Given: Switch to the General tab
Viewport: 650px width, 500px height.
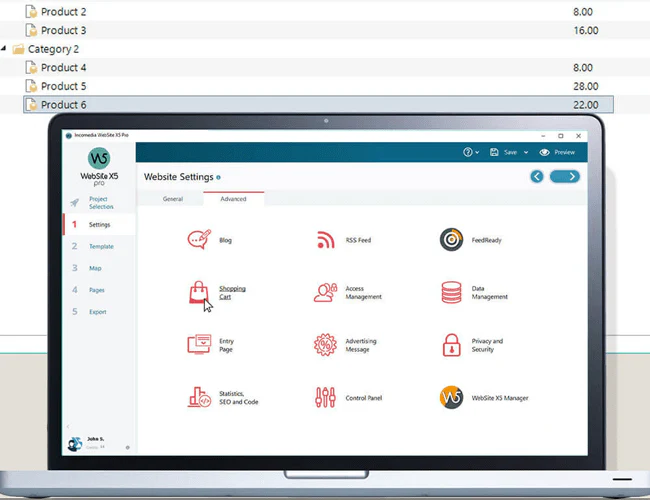Looking at the screenshot, I should coord(173,199).
